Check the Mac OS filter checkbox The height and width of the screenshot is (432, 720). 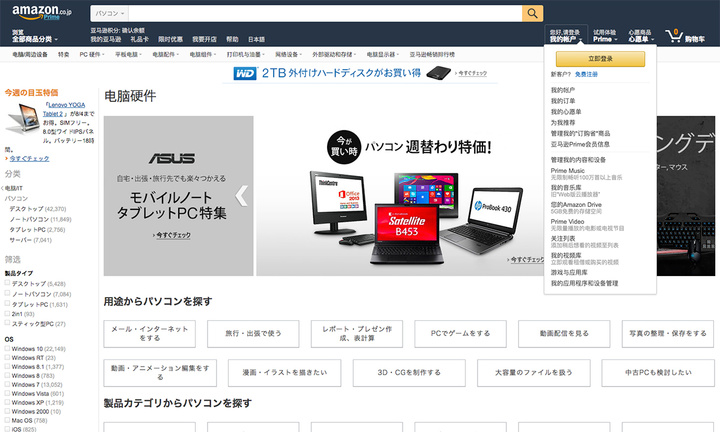tap(7, 420)
